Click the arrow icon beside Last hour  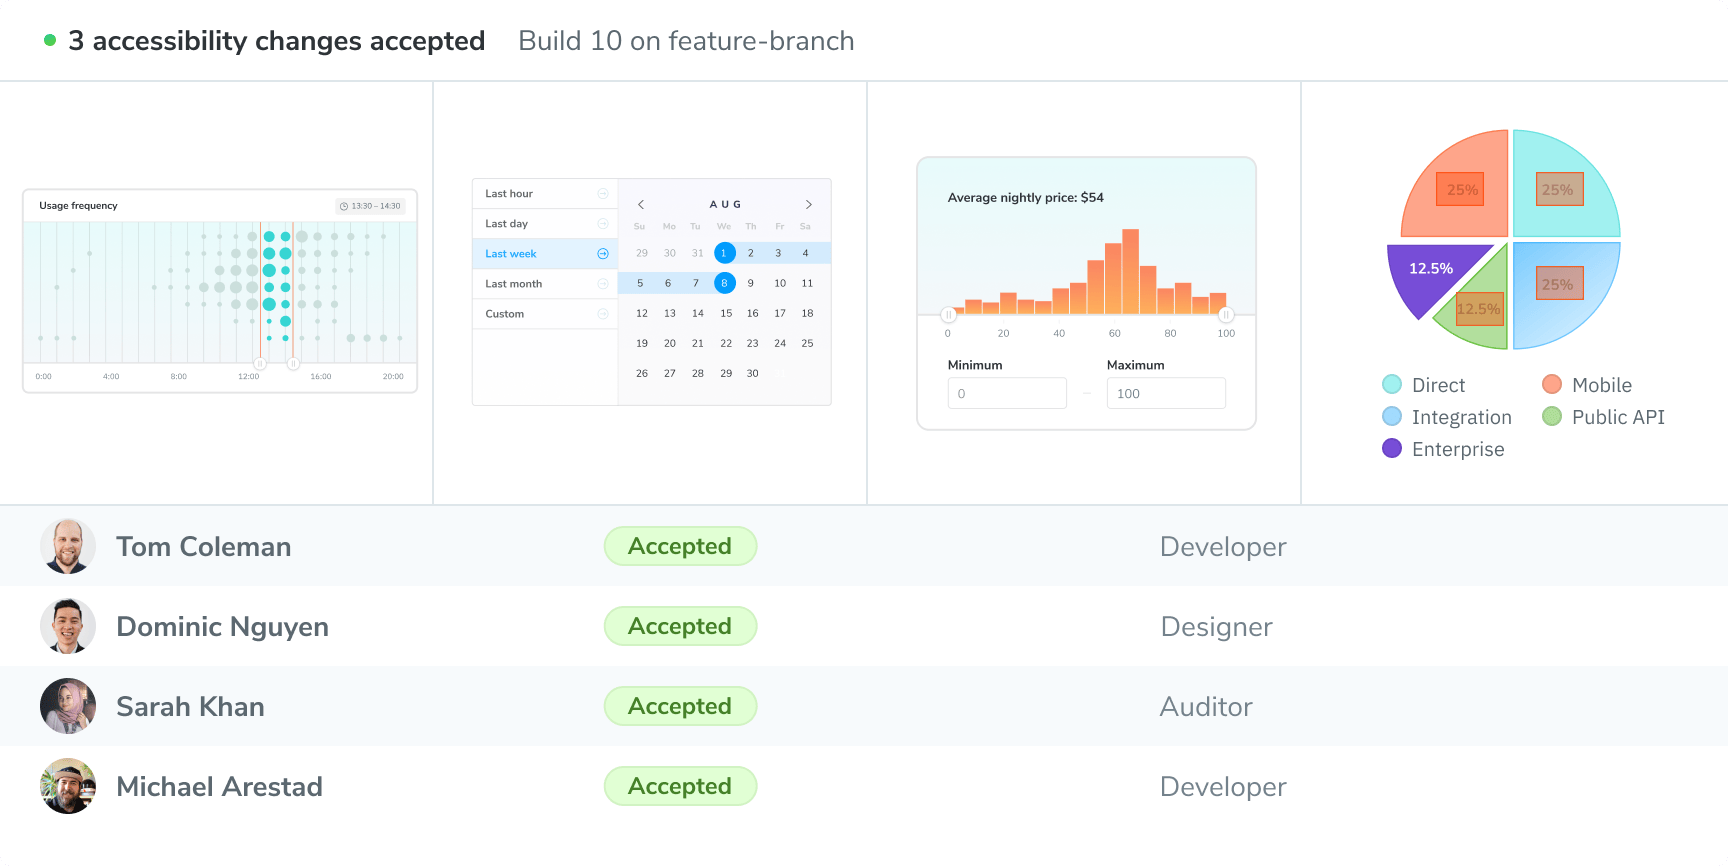(x=602, y=194)
